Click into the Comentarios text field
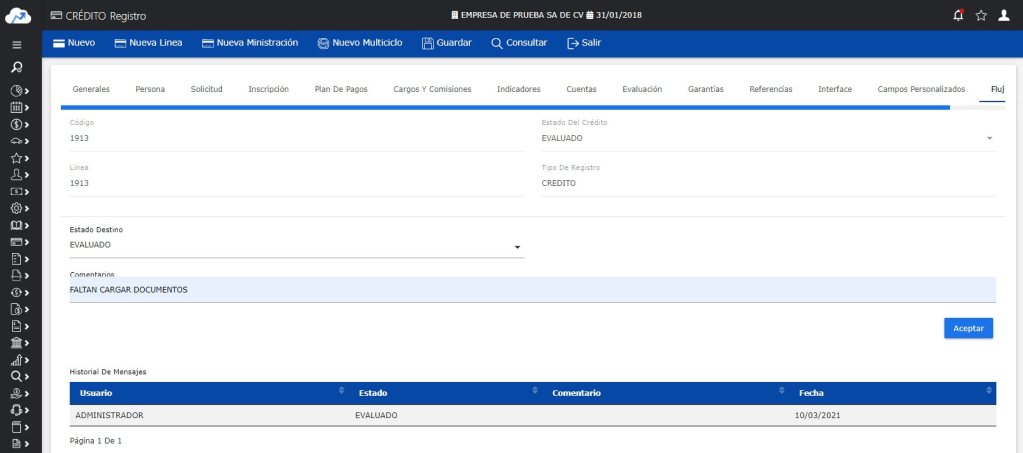 [530, 290]
